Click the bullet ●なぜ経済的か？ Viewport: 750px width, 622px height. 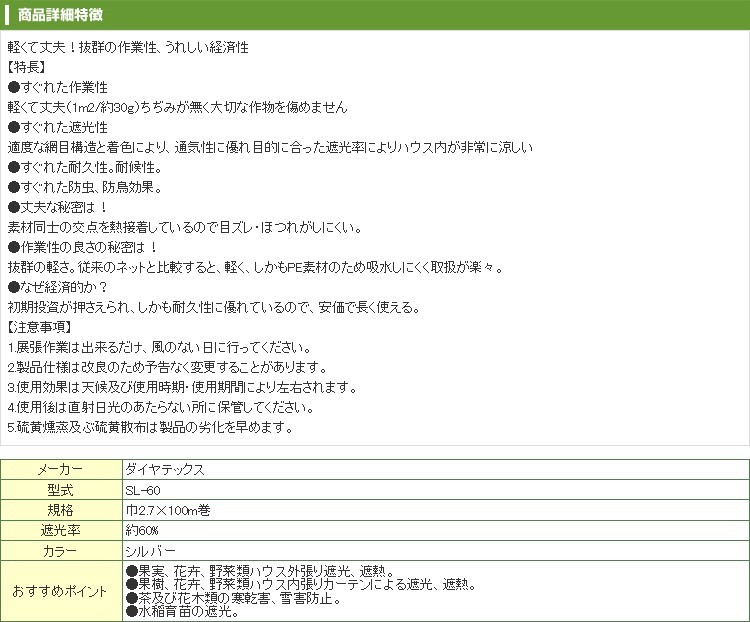point(57,288)
